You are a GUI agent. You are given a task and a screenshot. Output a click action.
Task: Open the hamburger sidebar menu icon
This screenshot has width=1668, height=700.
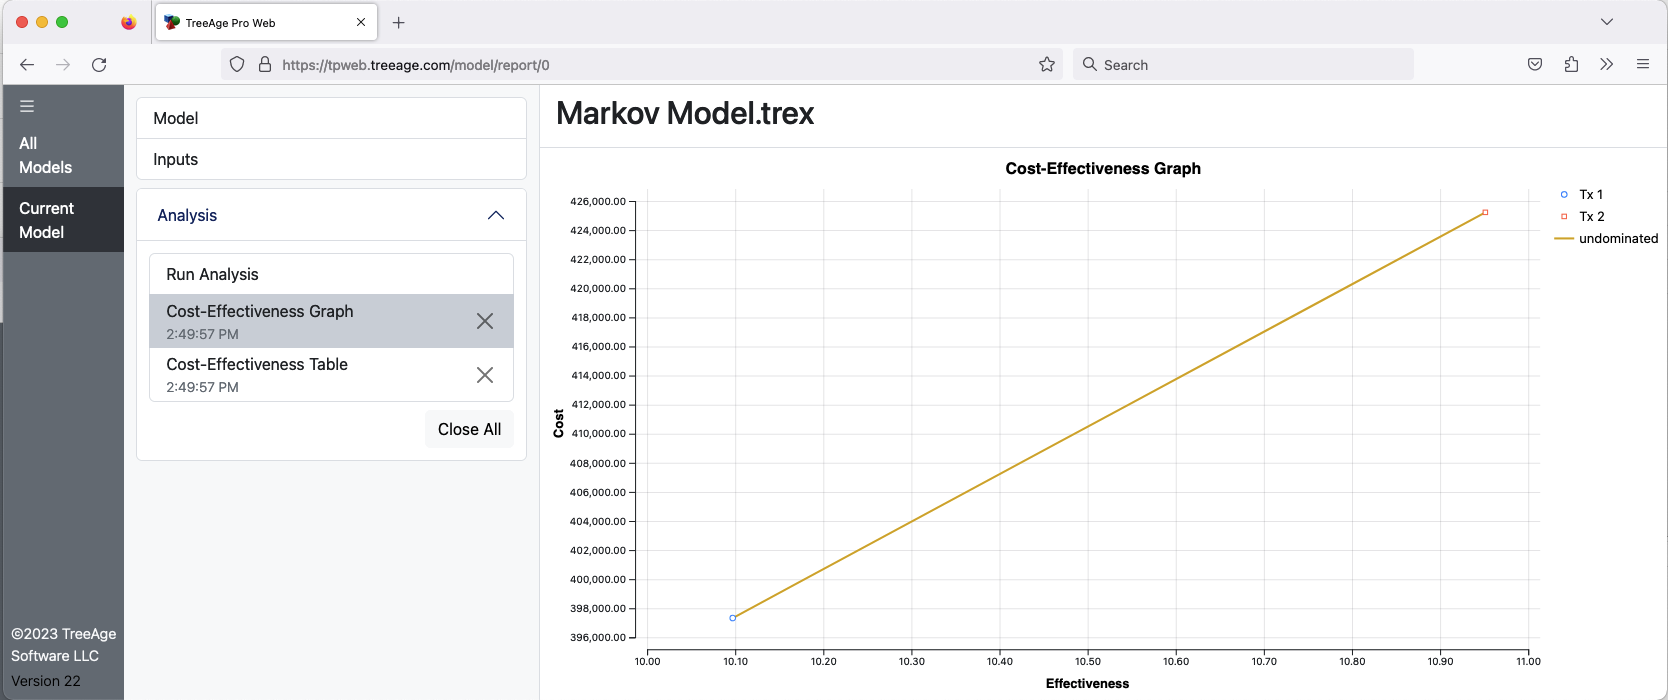coord(27,106)
